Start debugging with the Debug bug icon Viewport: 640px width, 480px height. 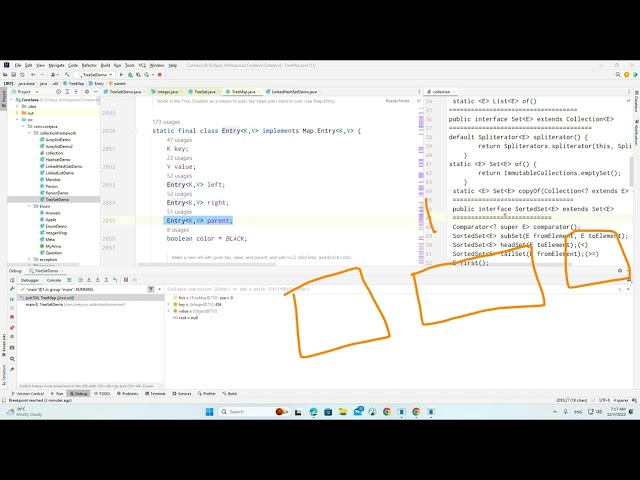click(130, 75)
